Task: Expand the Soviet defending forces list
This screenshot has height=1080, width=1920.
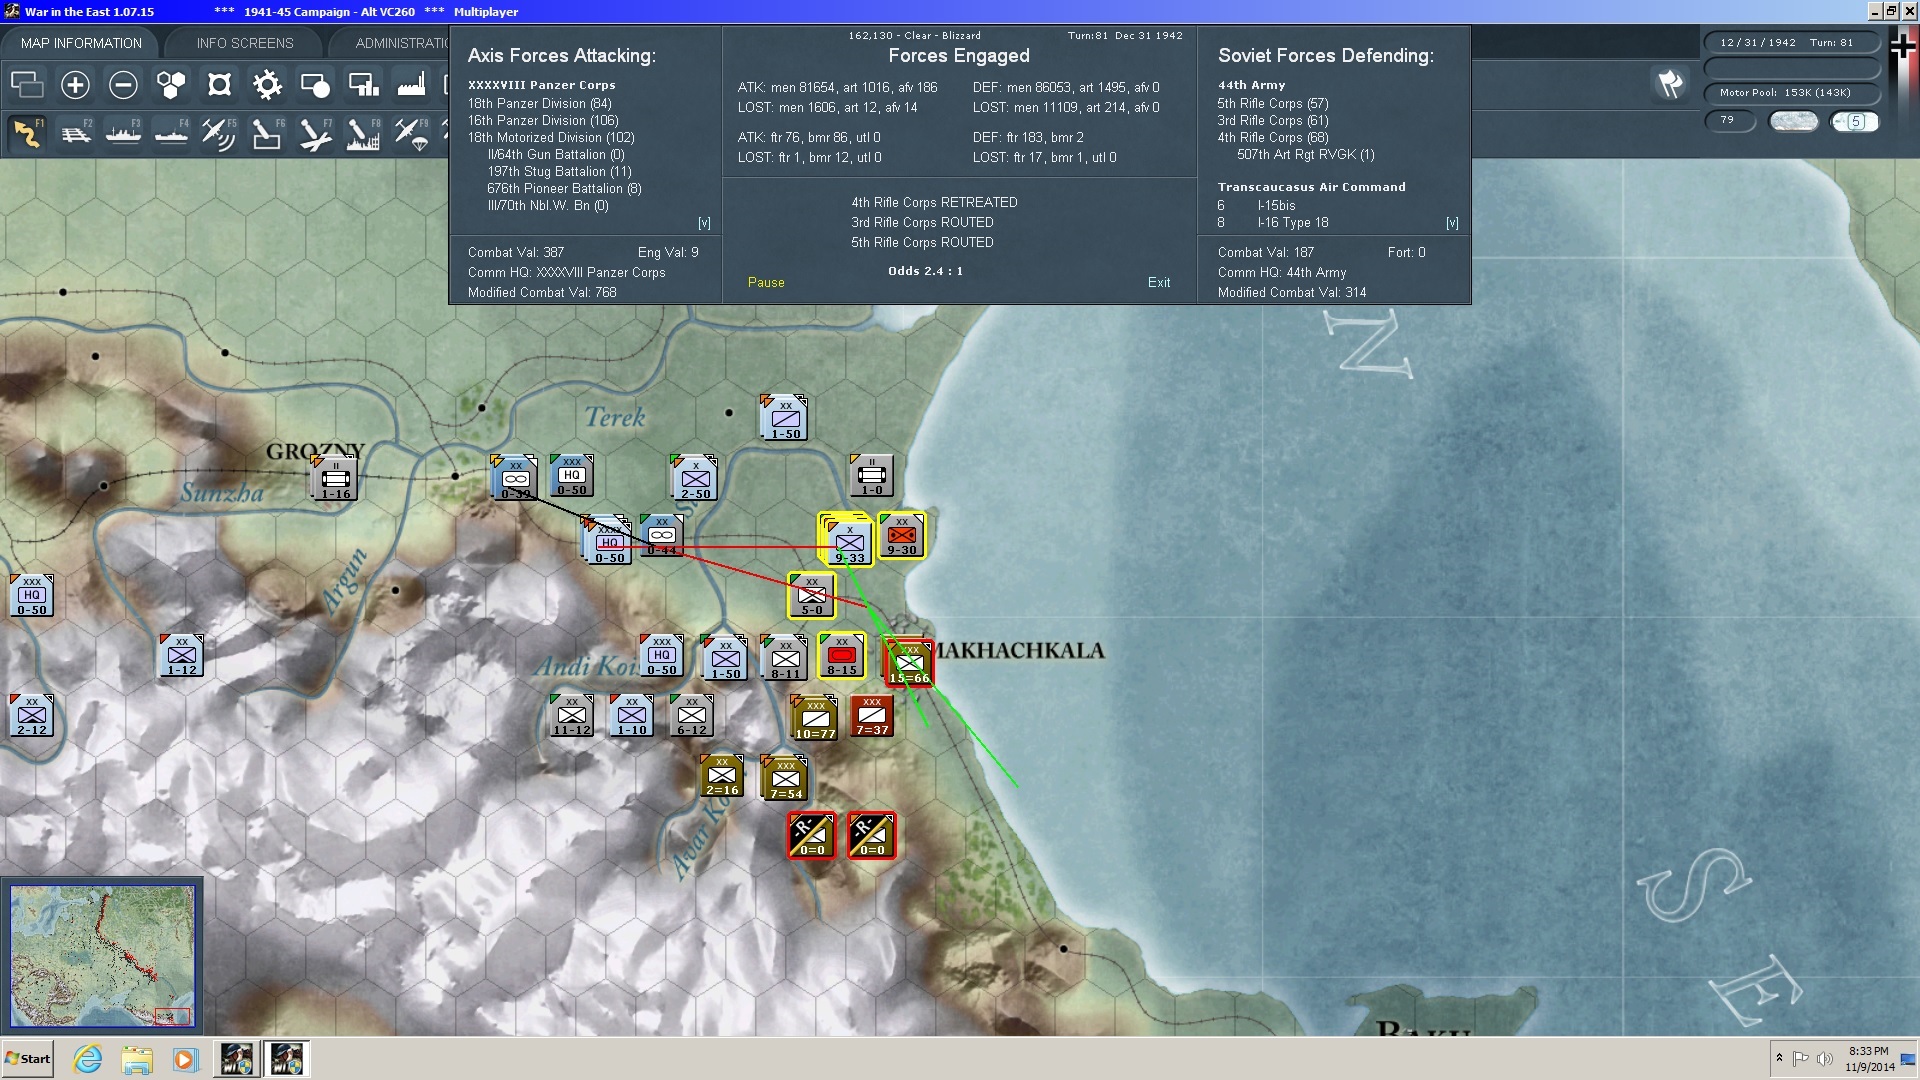Action: [1452, 223]
